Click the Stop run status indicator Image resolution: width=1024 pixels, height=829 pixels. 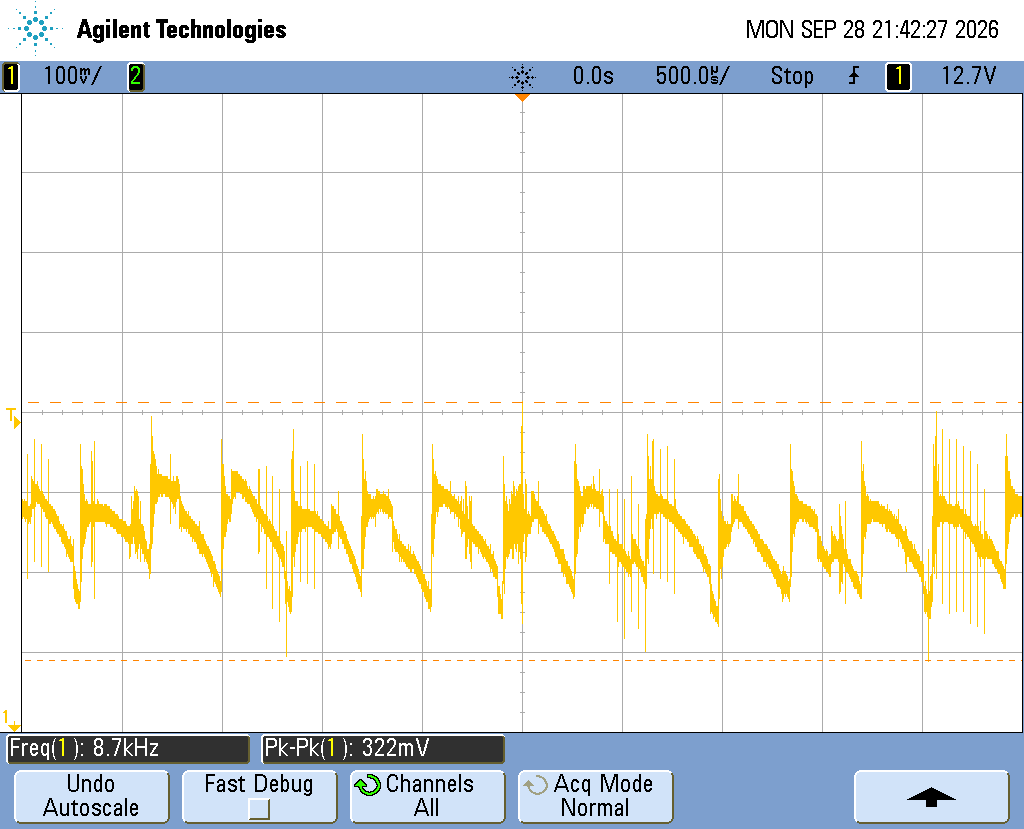[792, 76]
